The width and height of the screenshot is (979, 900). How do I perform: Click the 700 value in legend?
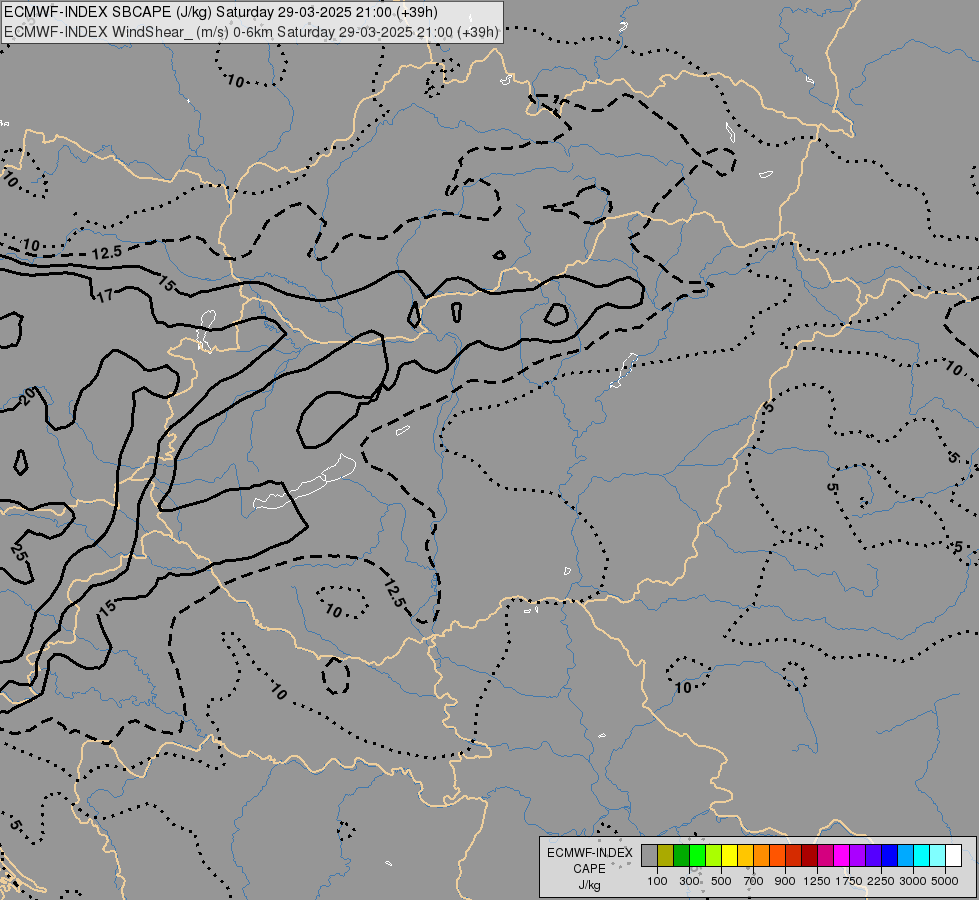(x=754, y=881)
